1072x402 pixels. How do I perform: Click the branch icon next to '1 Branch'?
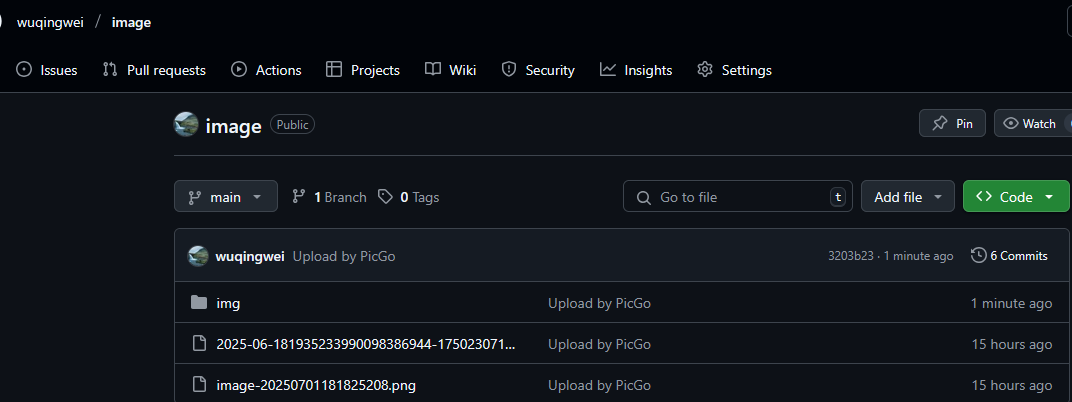pos(299,197)
